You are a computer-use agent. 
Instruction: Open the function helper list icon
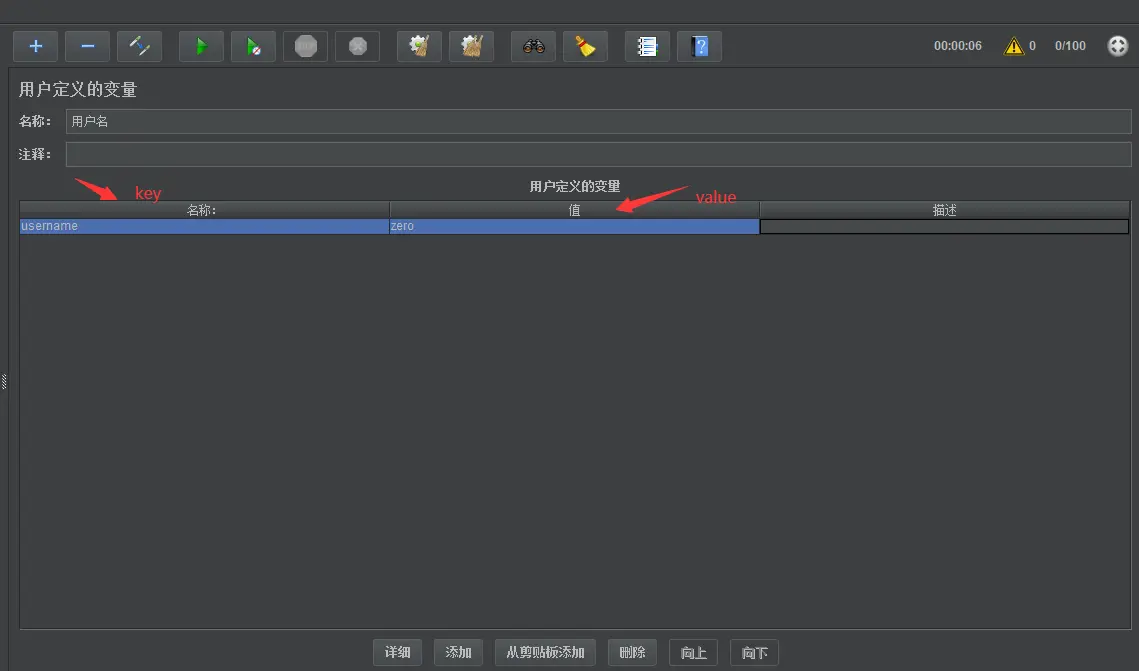pyautogui.click(x=648, y=46)
